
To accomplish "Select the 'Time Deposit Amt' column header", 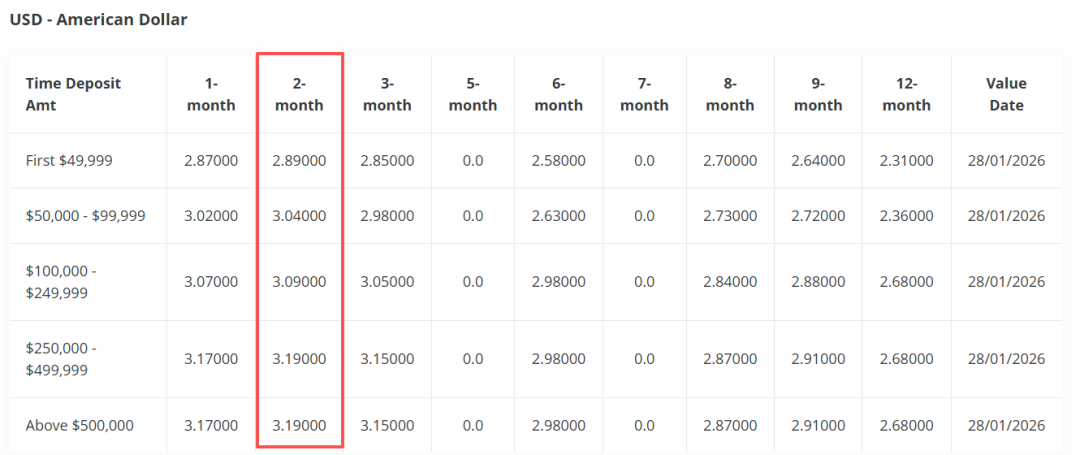I will click(73, 94).
